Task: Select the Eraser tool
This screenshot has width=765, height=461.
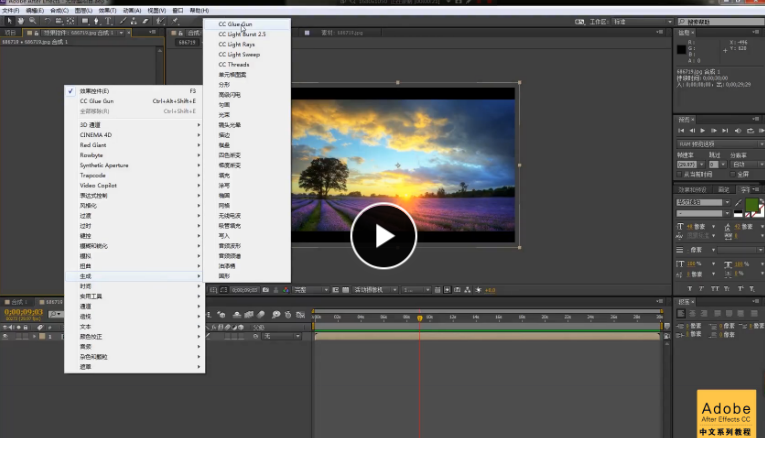Action: 145,21
